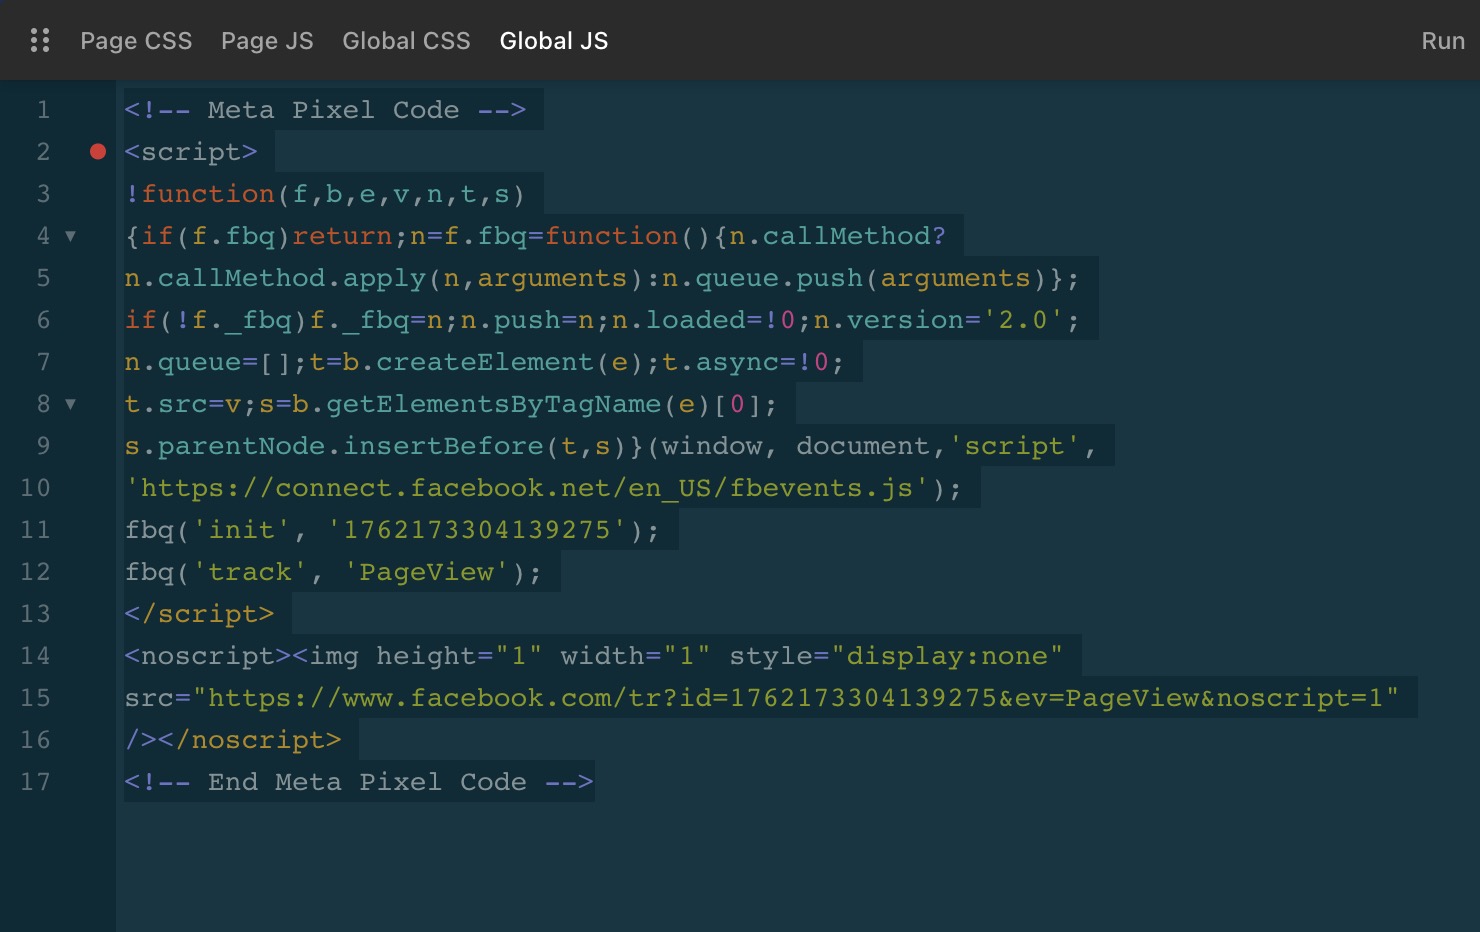The height and width of the screenshot is (932, 1480).
Task: Click line number 17 in the gutter
Action: [35, 782]
